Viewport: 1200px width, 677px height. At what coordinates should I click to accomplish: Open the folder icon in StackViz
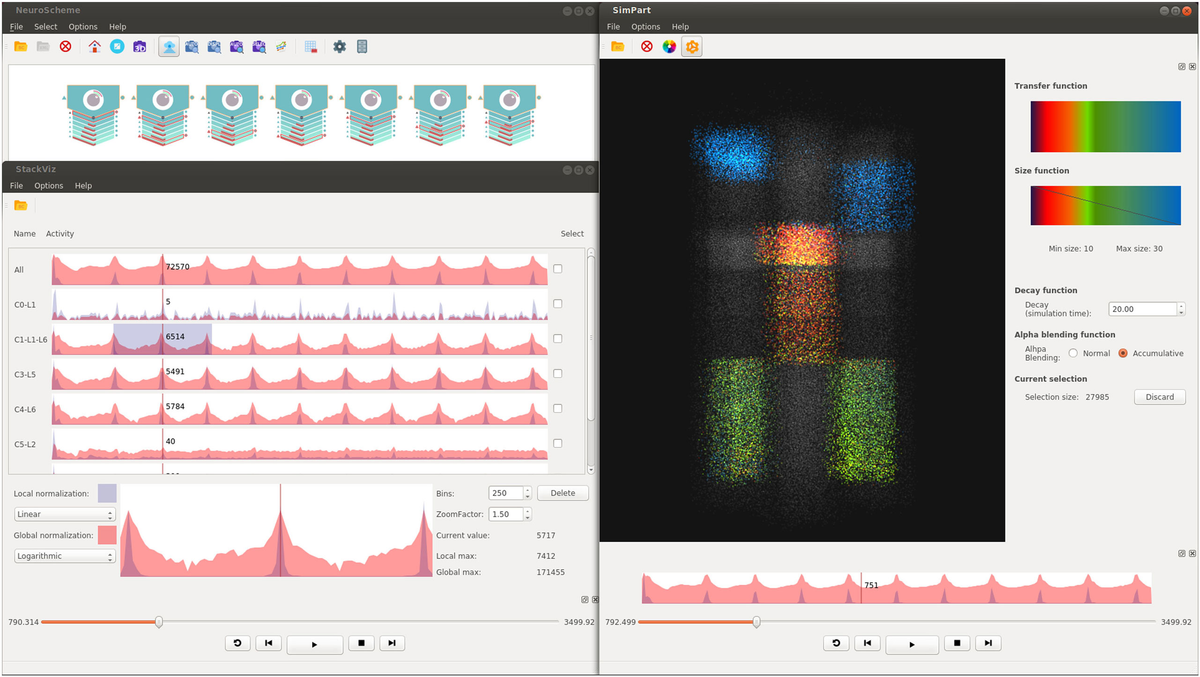[x=21, y=204]
